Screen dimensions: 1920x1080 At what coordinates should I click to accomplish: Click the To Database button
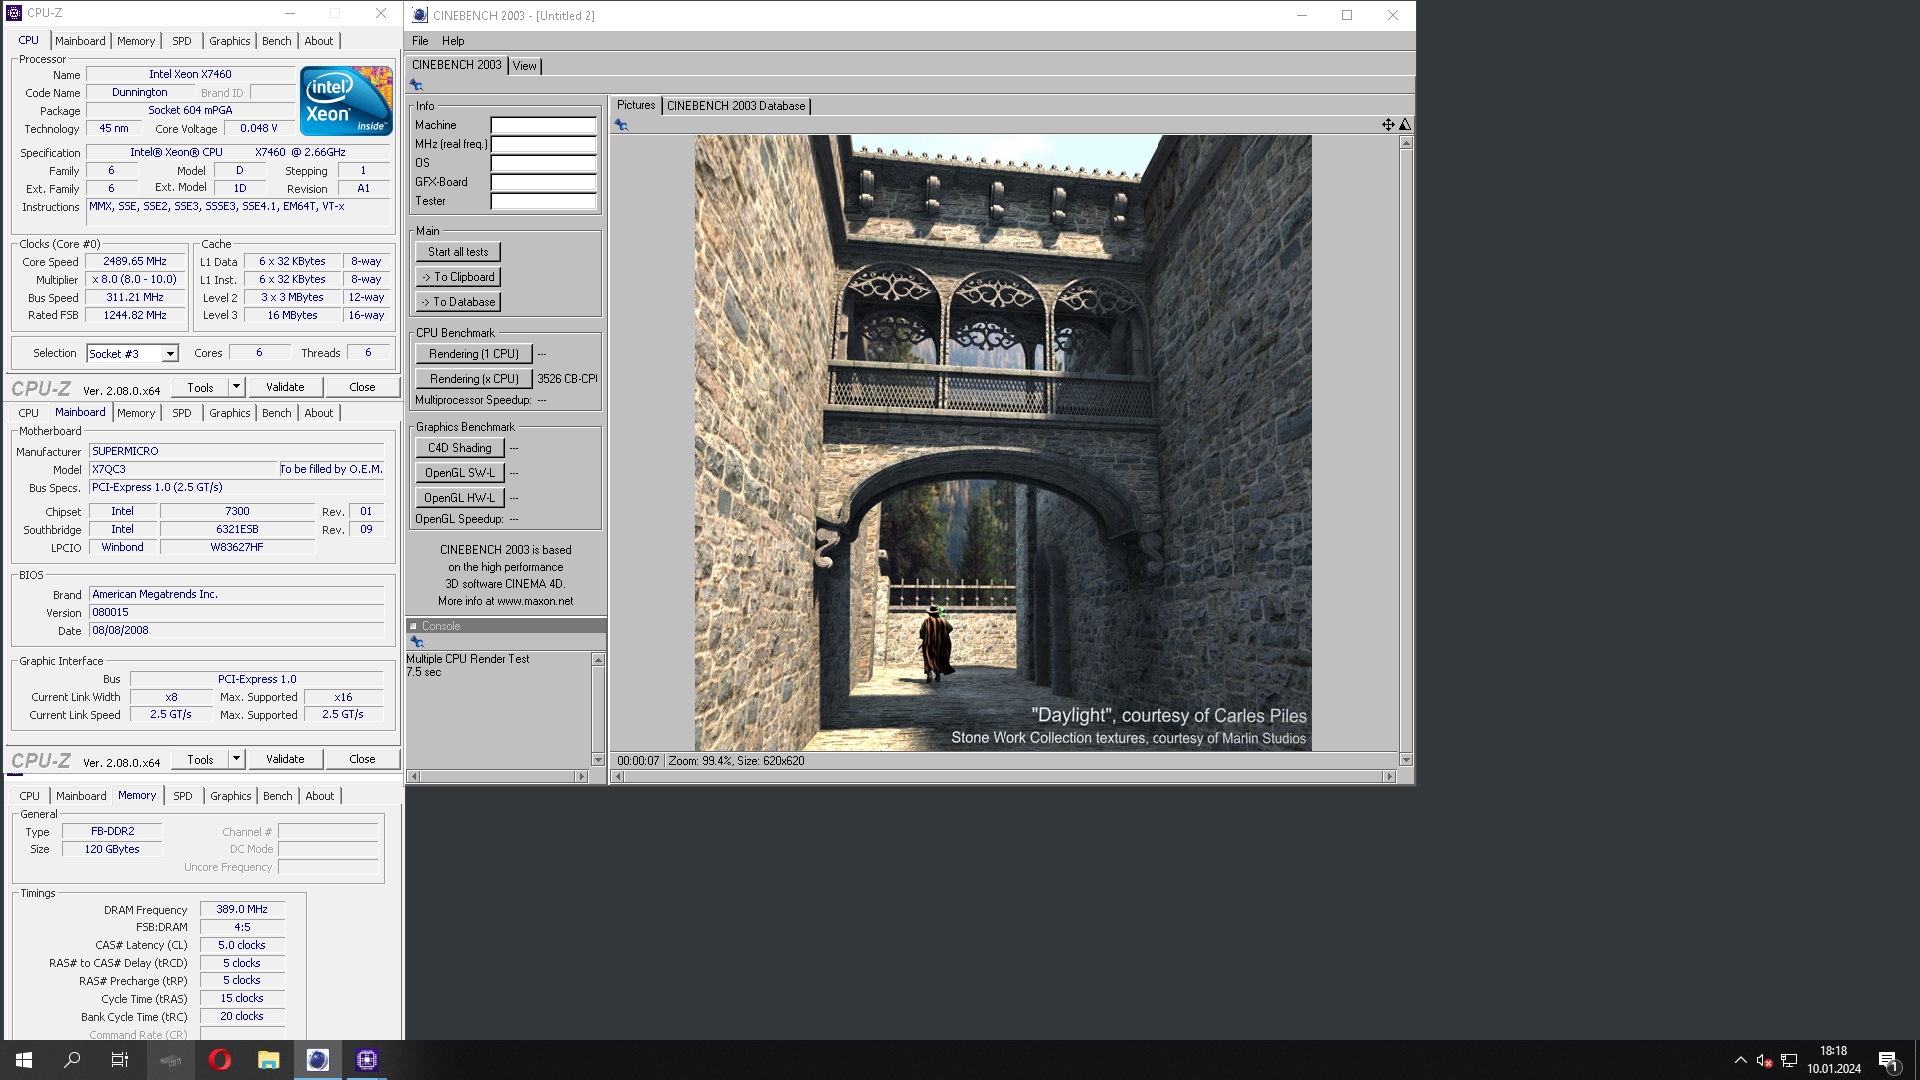click(458, 302)
